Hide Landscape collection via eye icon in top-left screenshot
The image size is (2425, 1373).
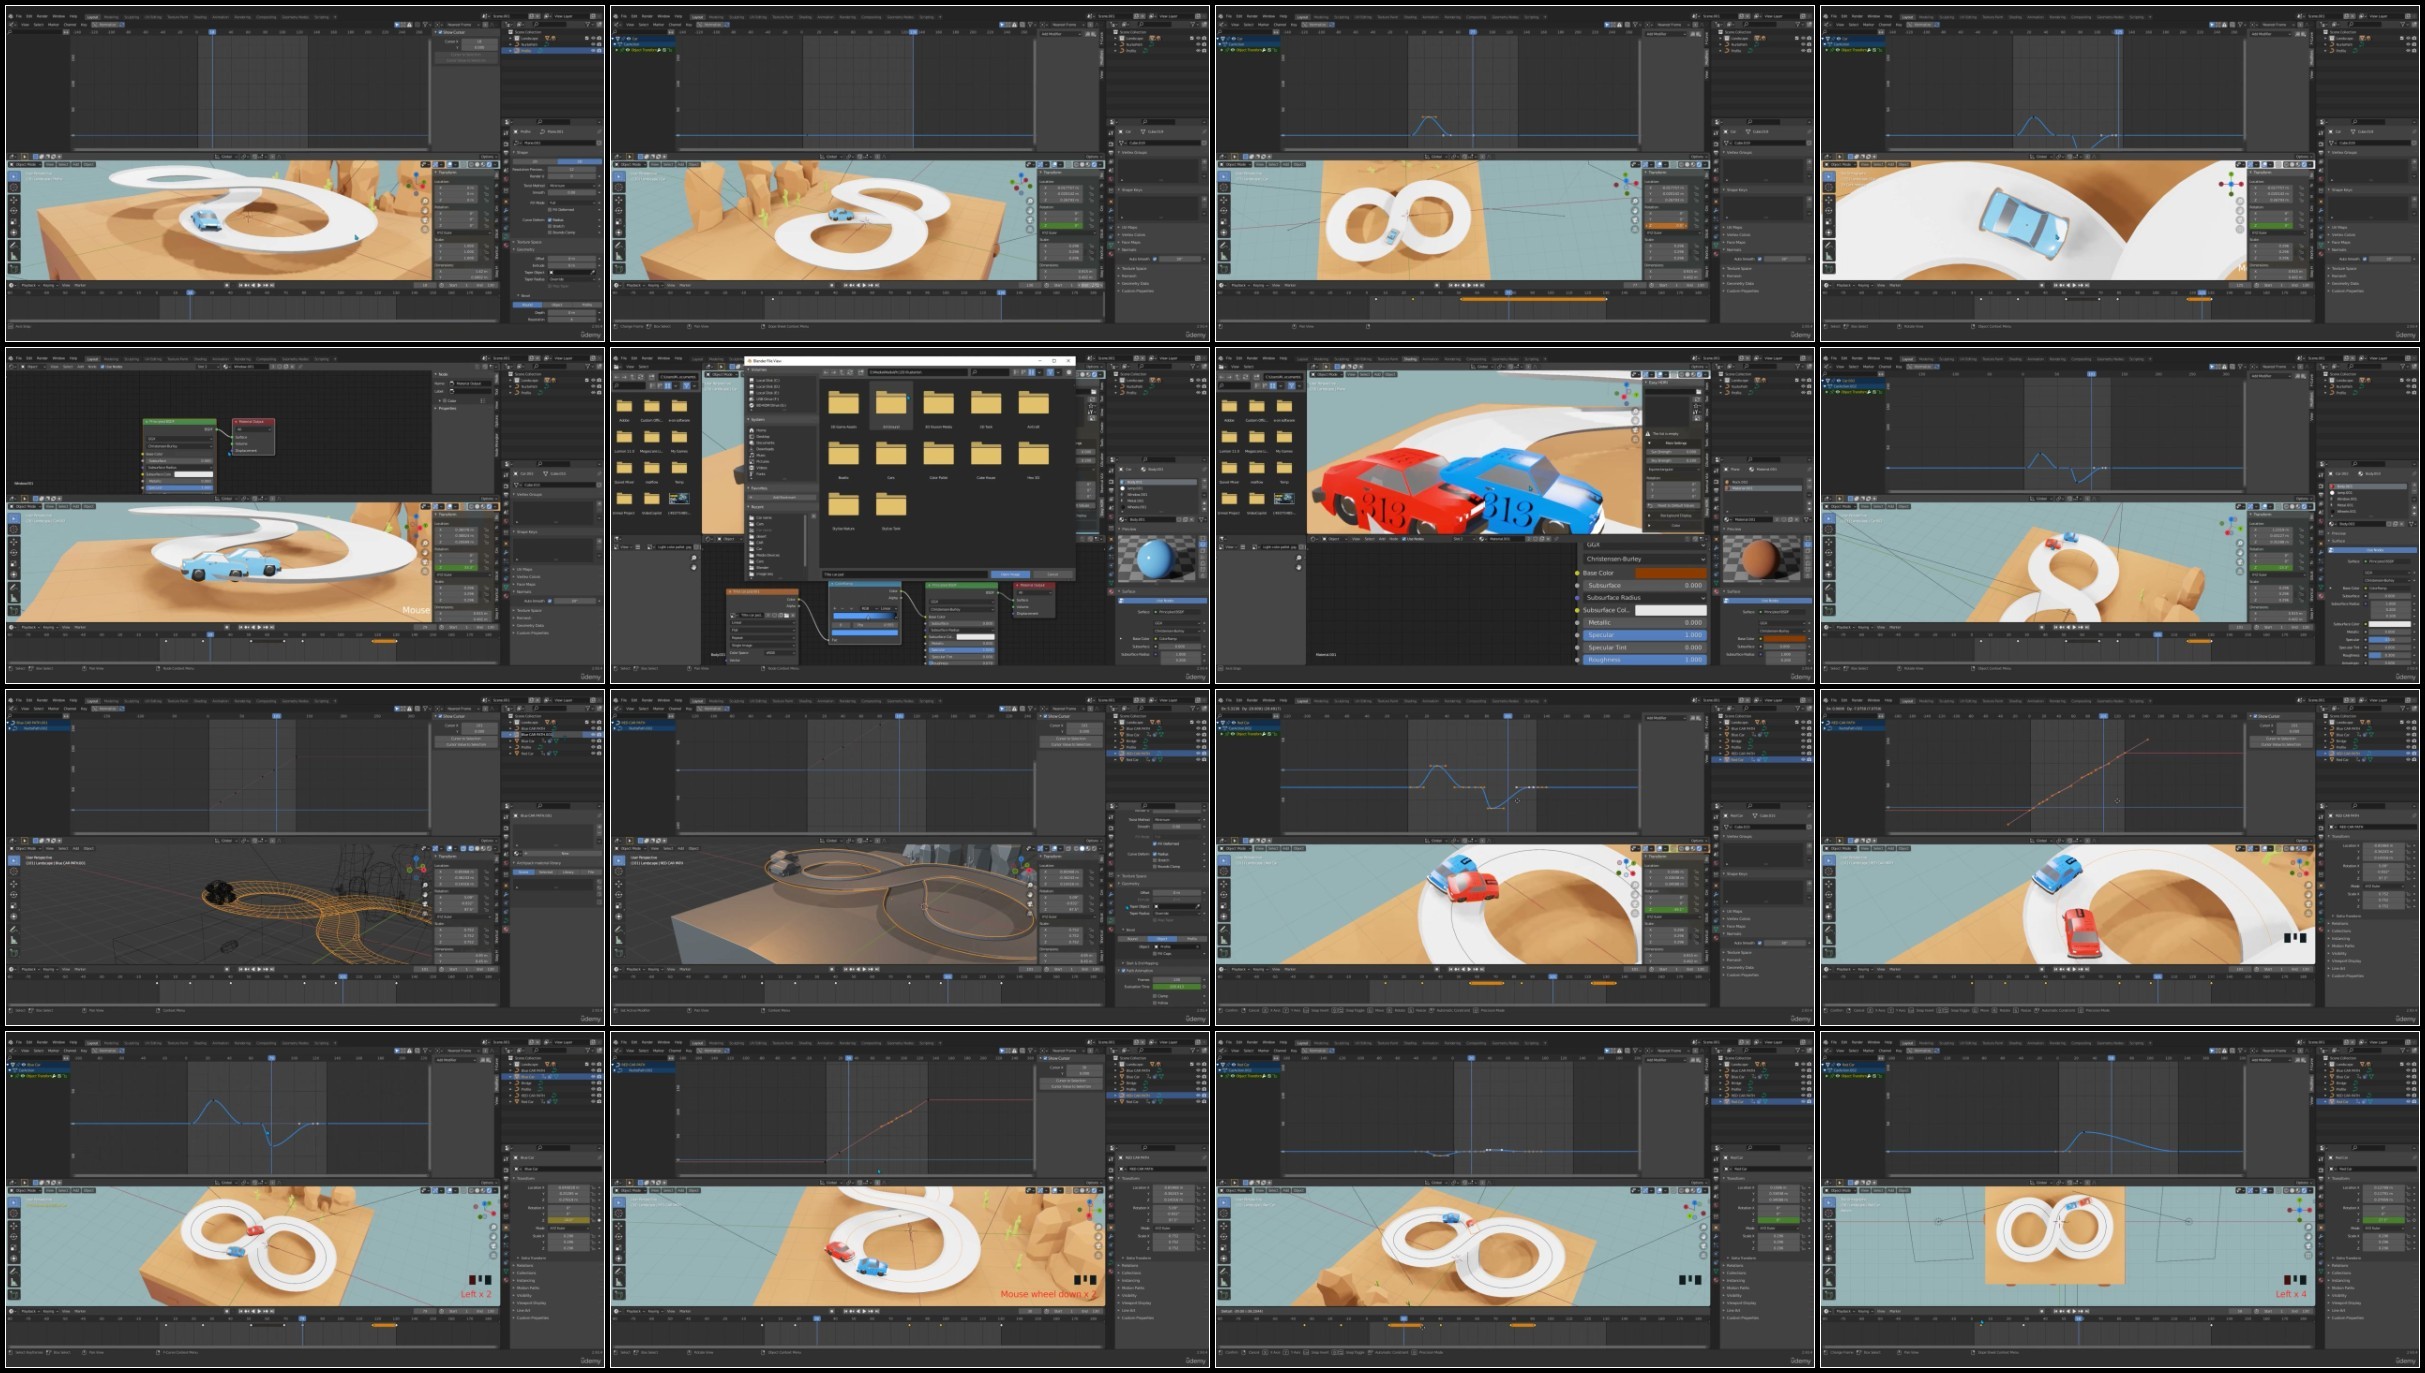click(x=591, y=39)
